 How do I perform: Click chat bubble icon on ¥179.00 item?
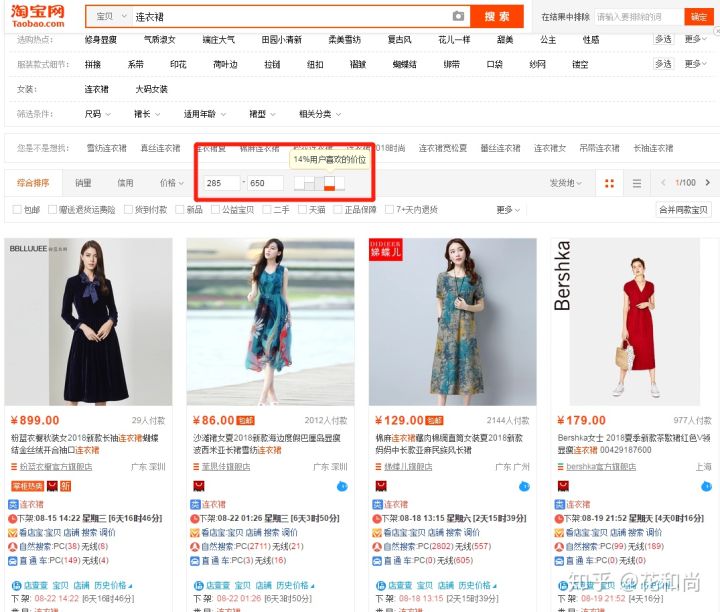[706, 486]
